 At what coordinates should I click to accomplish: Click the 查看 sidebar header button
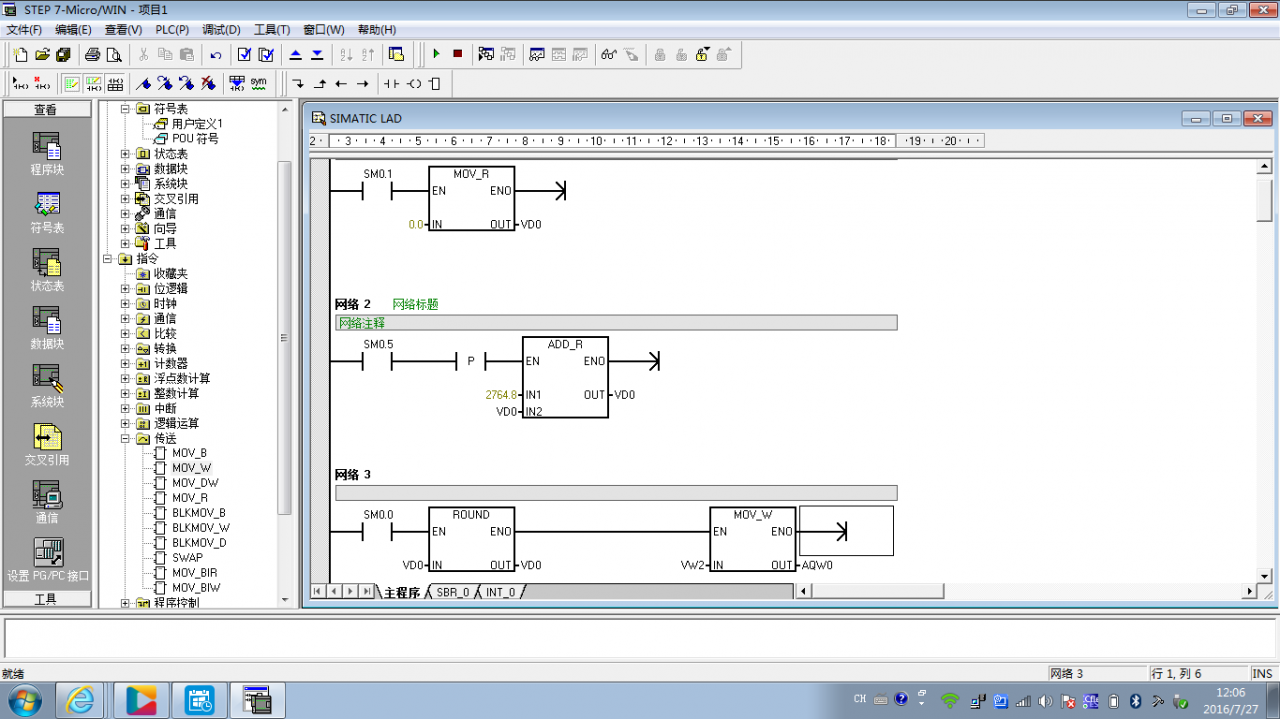pos(46,110)
